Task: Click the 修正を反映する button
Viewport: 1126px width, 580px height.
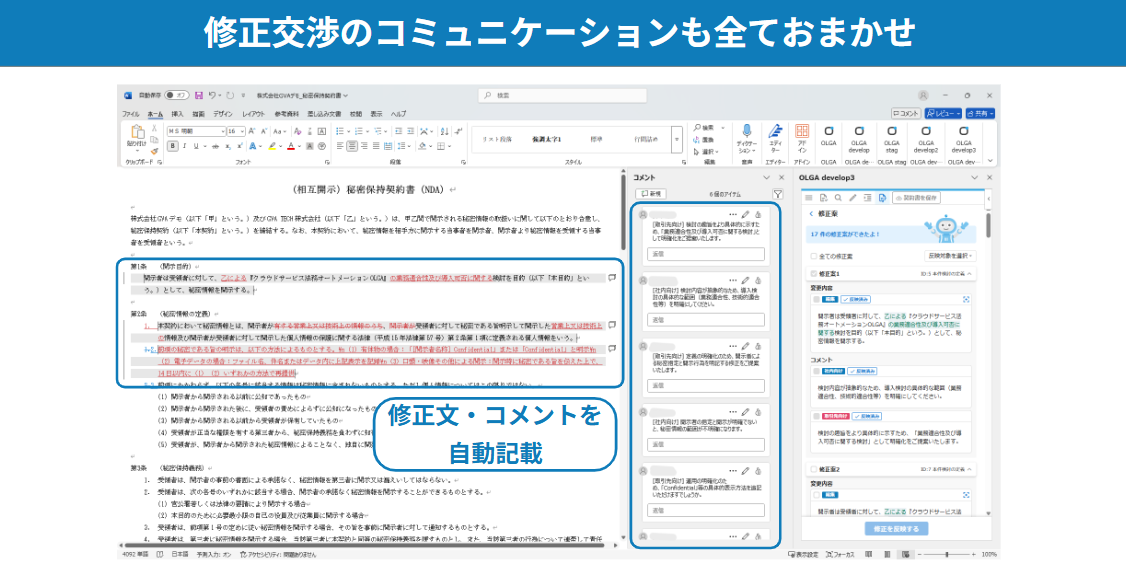Action: click(895, 528)
